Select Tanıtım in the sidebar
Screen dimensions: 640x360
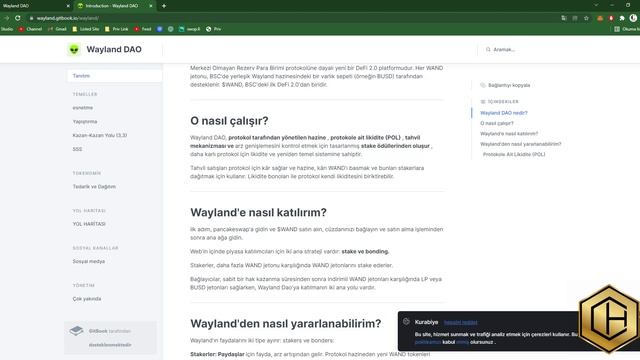114,76
